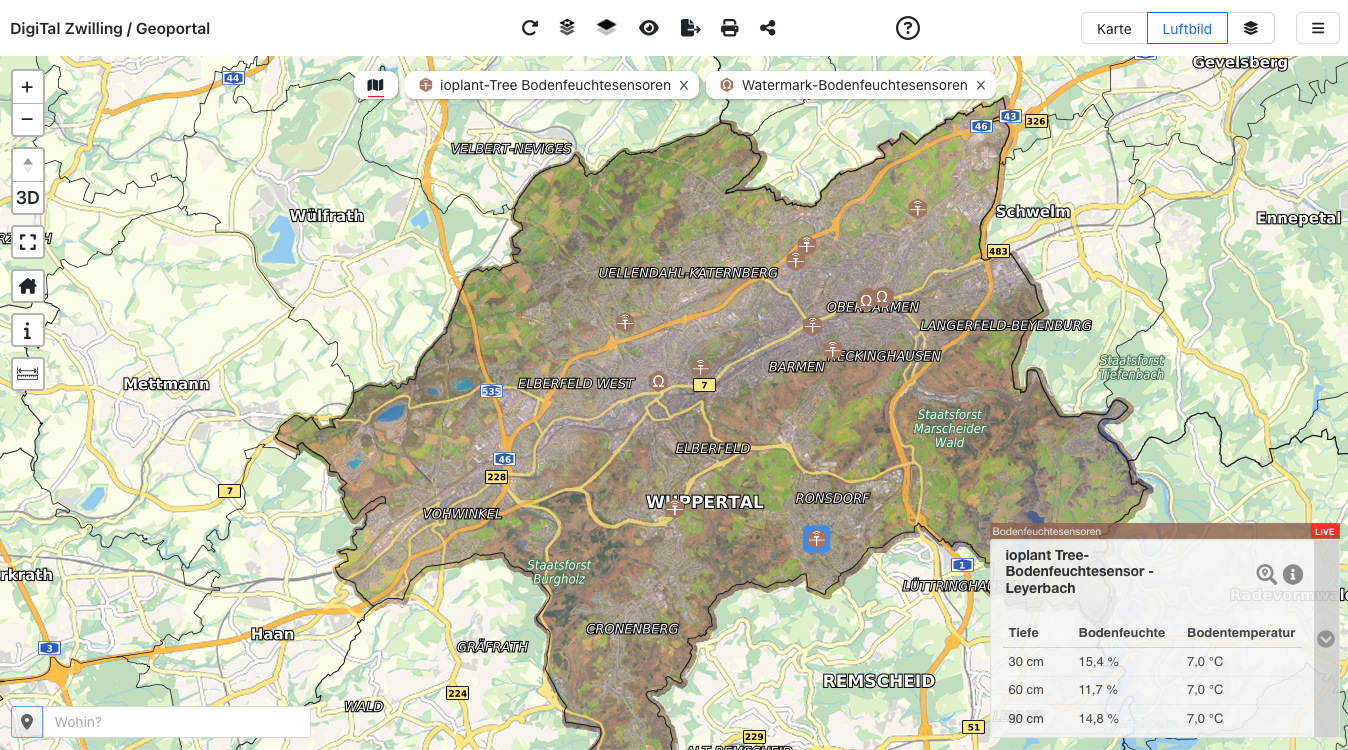Click the print map icon
Image resolution: width=1348 pixels, height=750 pixels.
(x=730, y=28)
